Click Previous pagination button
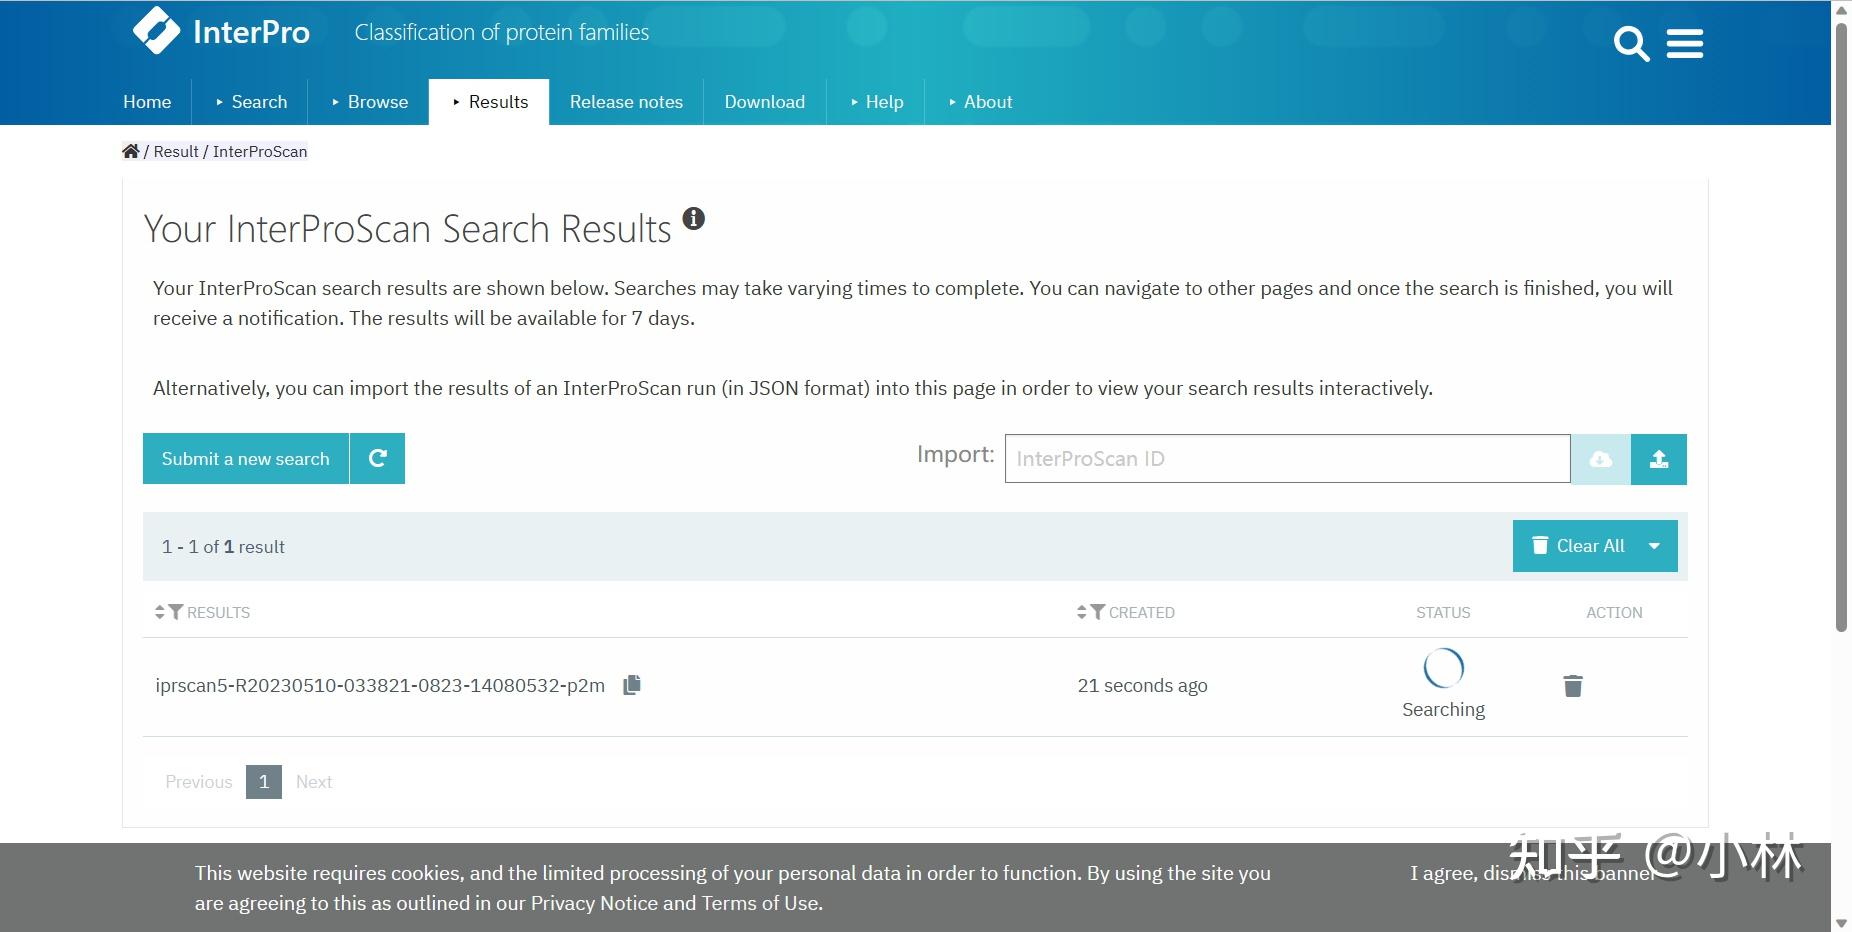Viewport: 1852px width, 932px height. point(199,782)
